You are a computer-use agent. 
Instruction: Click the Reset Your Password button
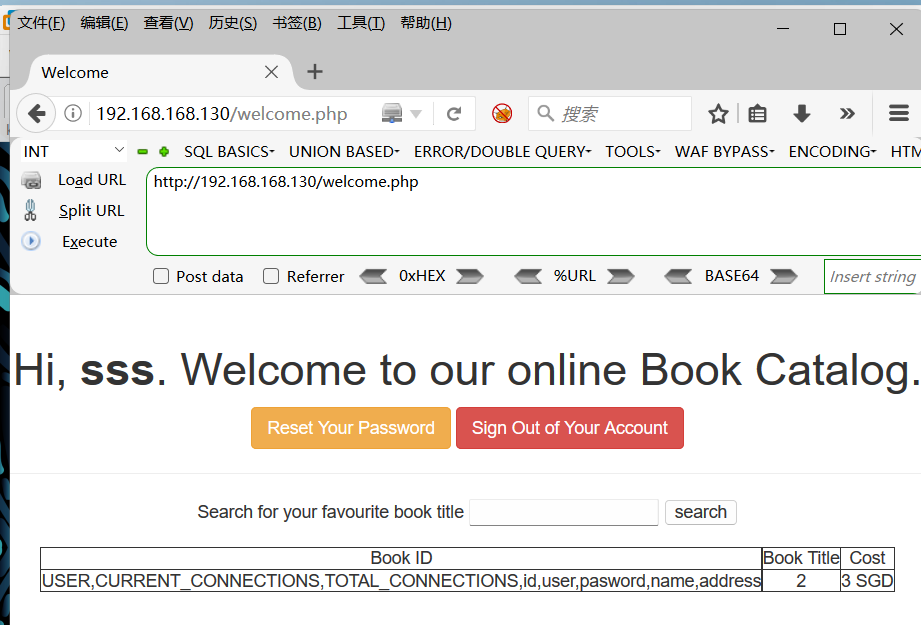pyautogui.click(x=350, y=427)
